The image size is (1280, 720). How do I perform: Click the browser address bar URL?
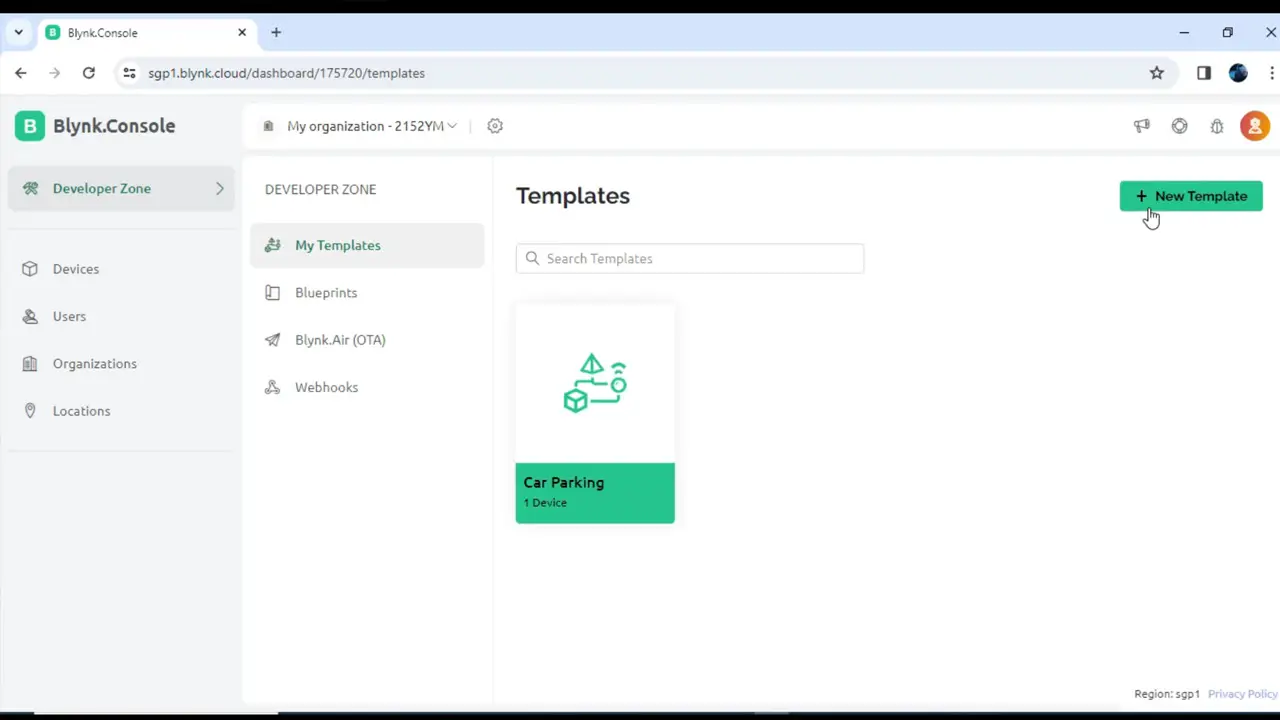point(286,73)
